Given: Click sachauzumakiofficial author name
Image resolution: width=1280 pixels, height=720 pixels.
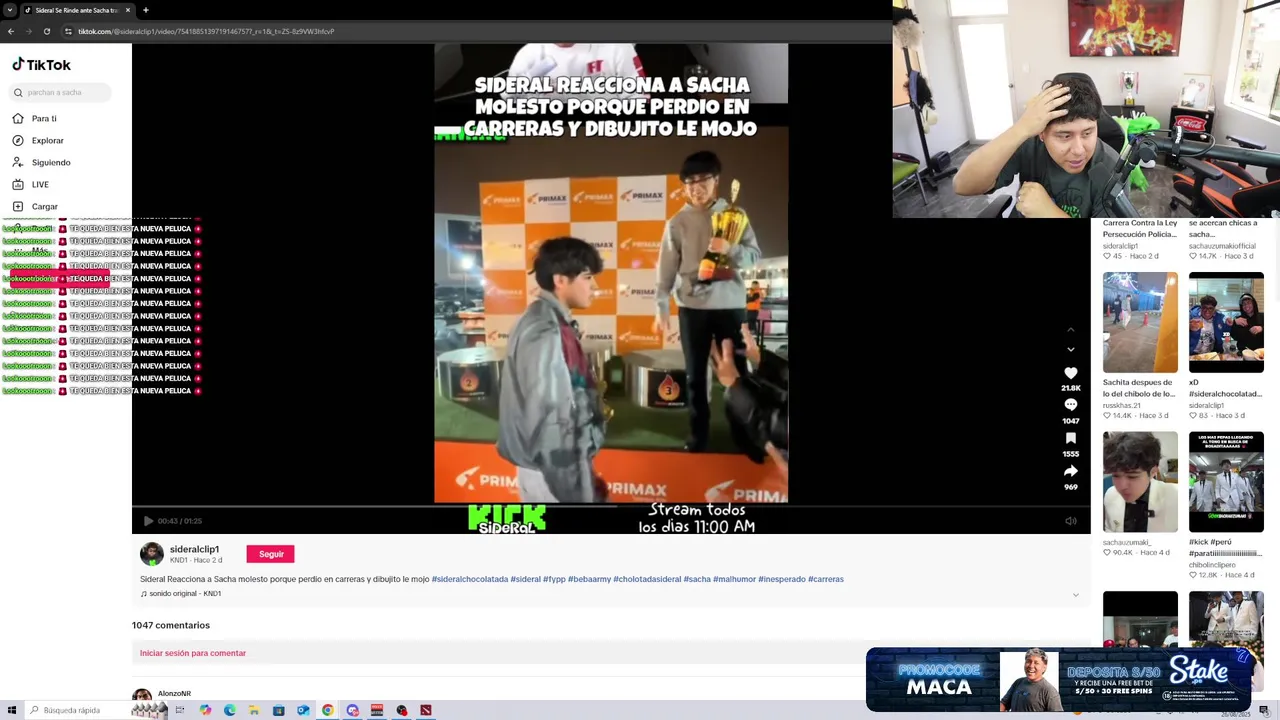Looking at the screenshot, I should tap(1222, 245).
